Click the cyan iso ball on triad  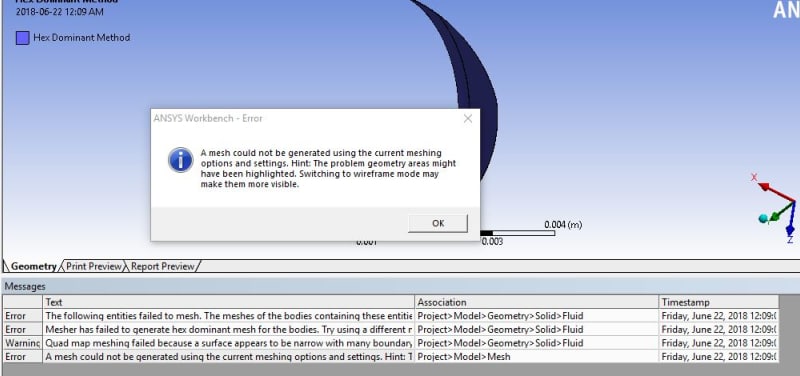pos(763,219)
